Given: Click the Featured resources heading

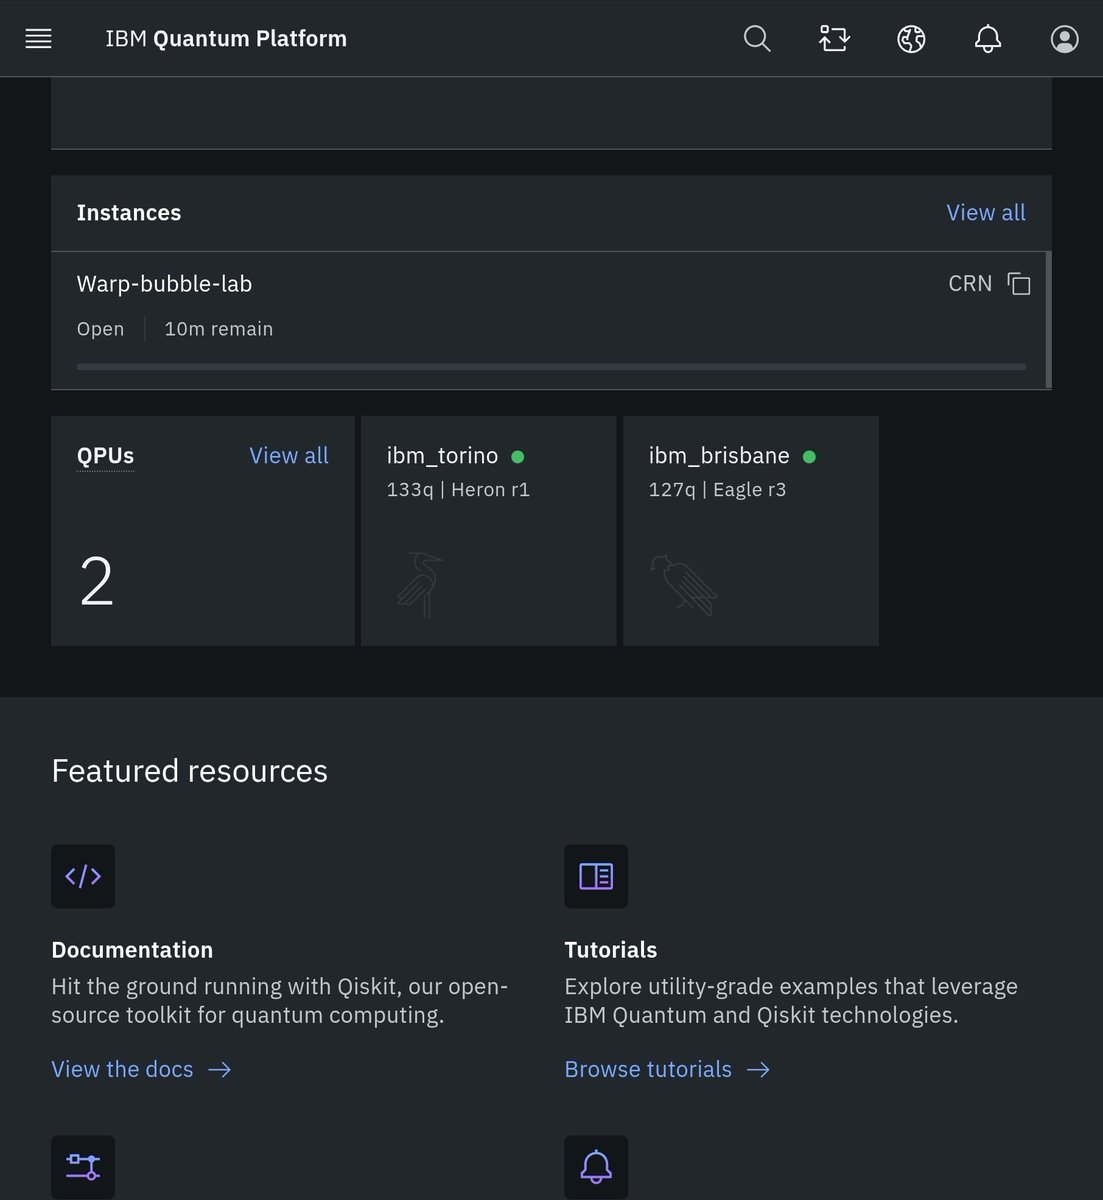Looking at the screenshot, I should point(190,771).
